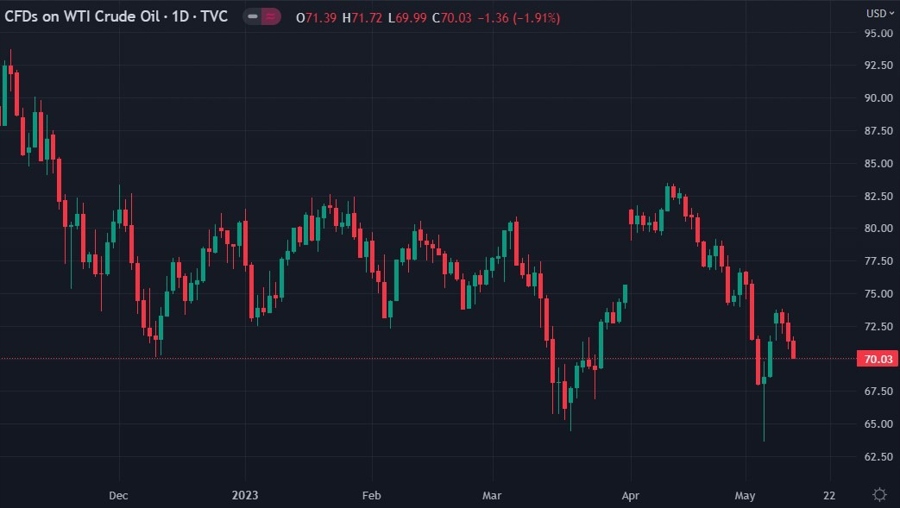Viewport: 900px width, 508px height.
Task: Click the 80.00 price axis label
Action: tap(878, 228)
